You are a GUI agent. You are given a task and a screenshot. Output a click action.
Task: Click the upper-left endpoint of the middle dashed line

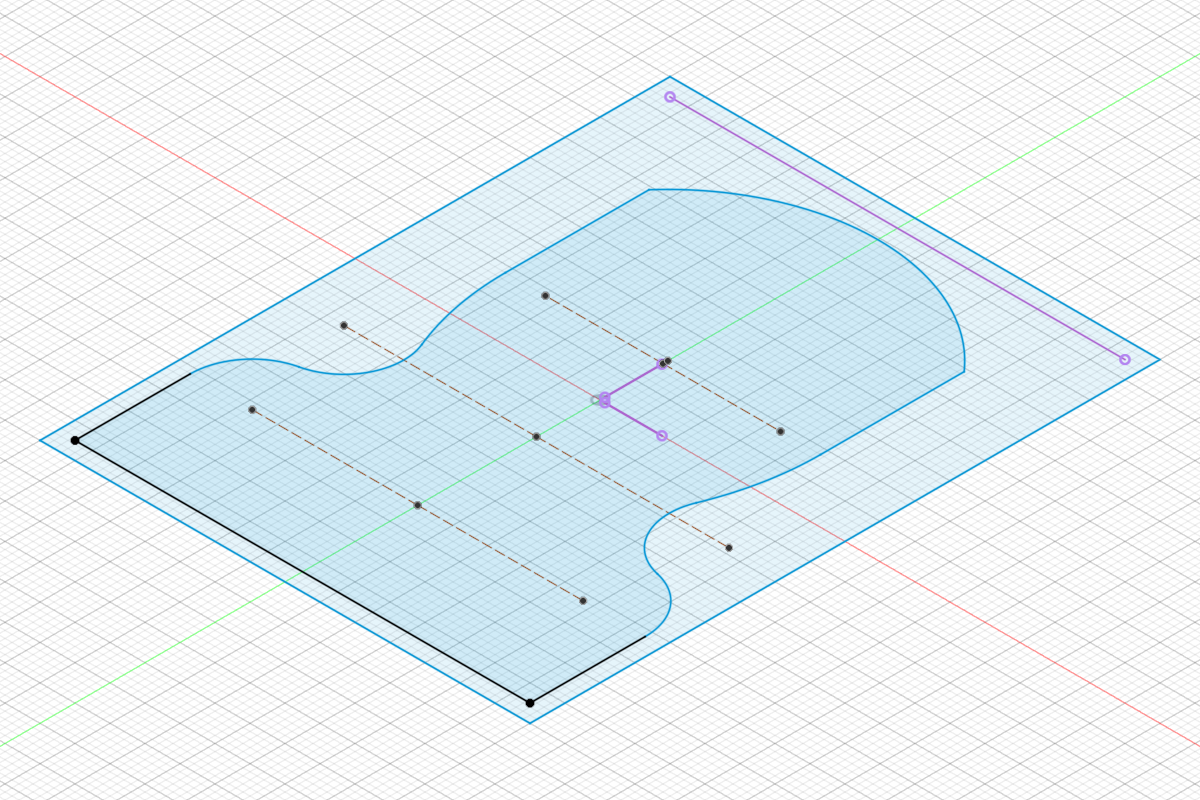point(343,325)
